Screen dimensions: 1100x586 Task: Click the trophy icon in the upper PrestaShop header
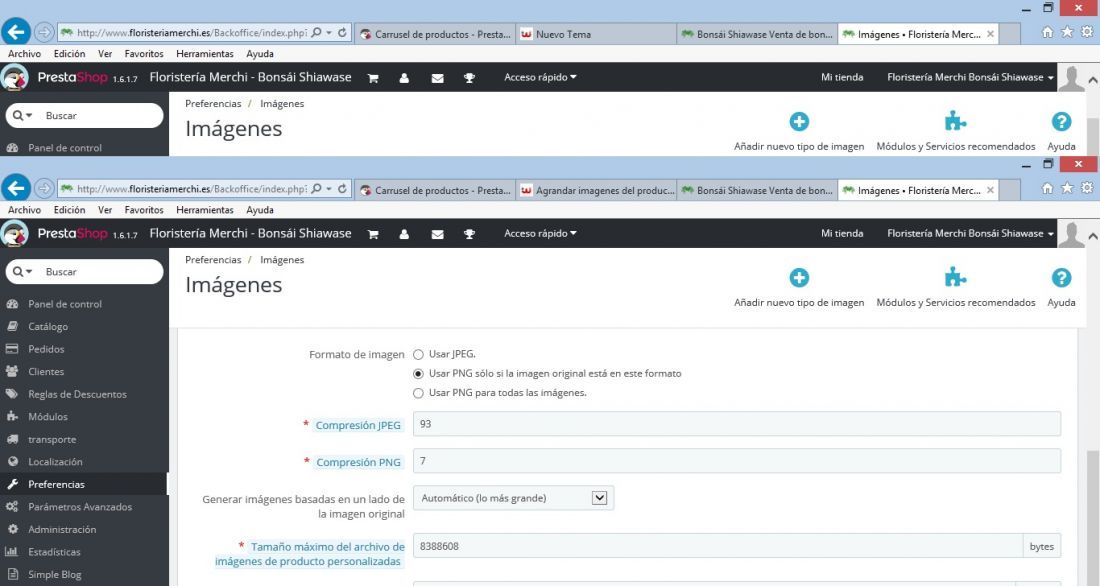coord(469,79)
